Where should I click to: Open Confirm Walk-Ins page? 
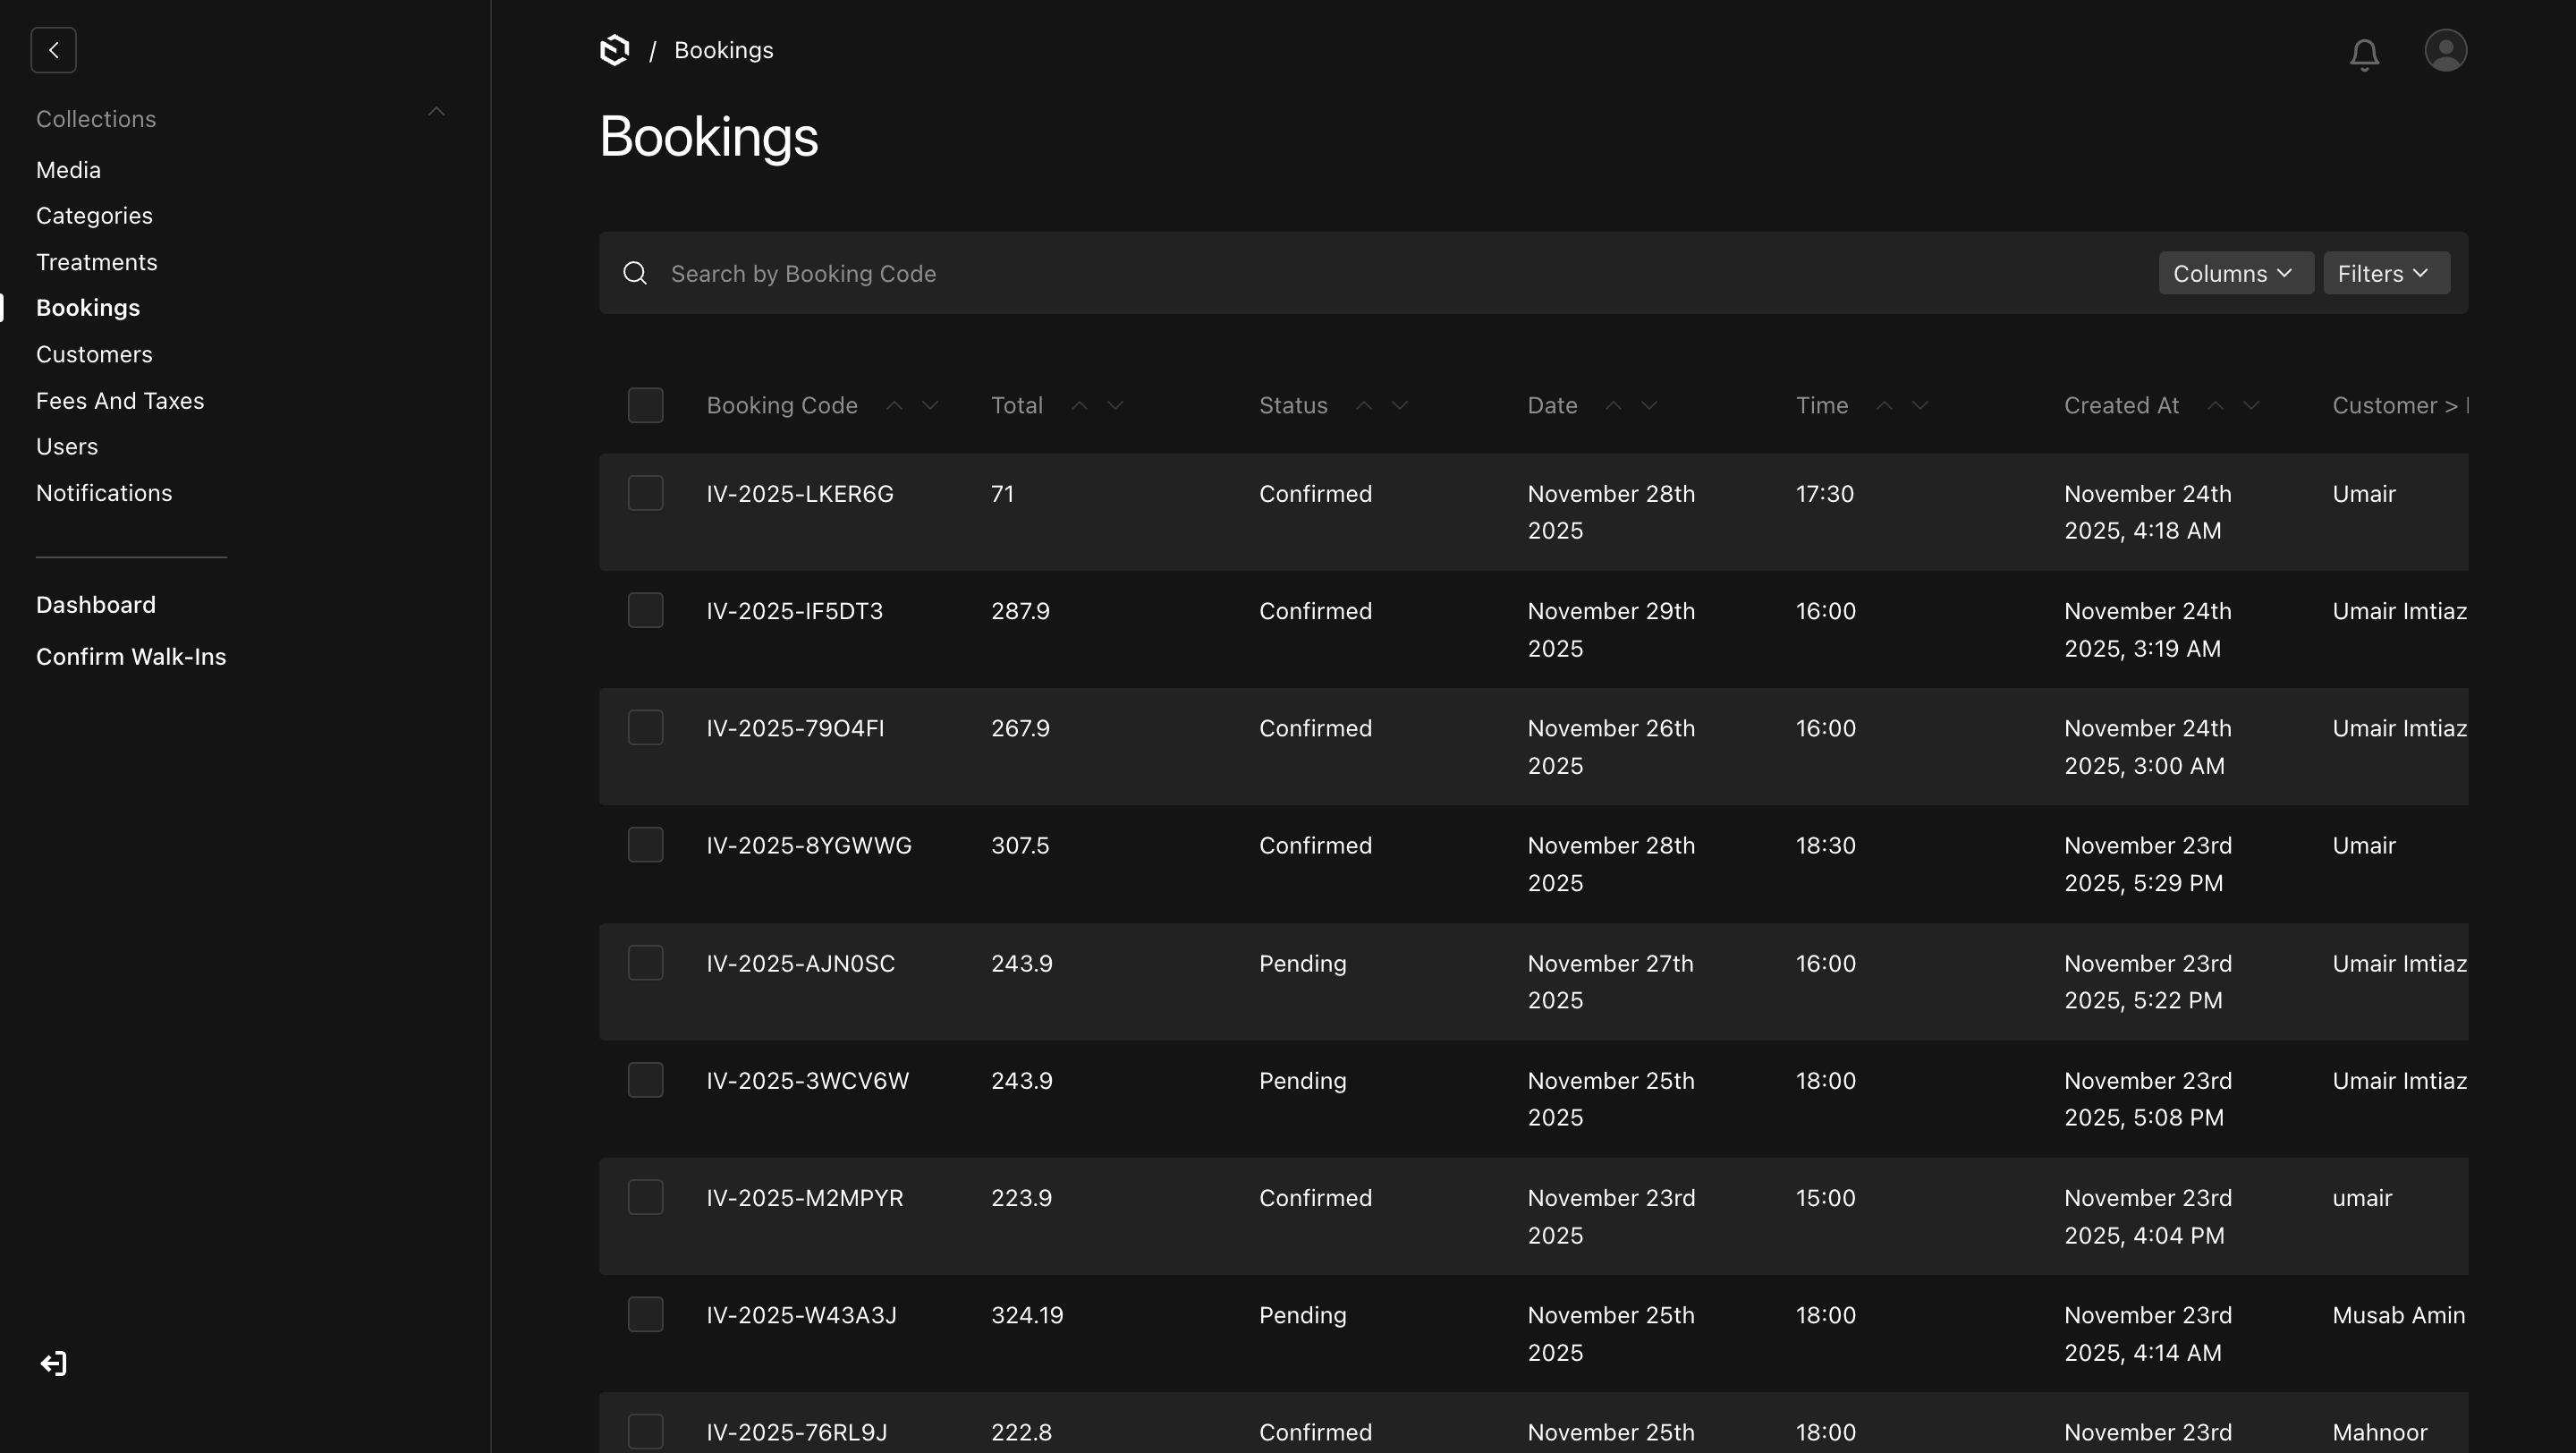click(x=131, y=656)
